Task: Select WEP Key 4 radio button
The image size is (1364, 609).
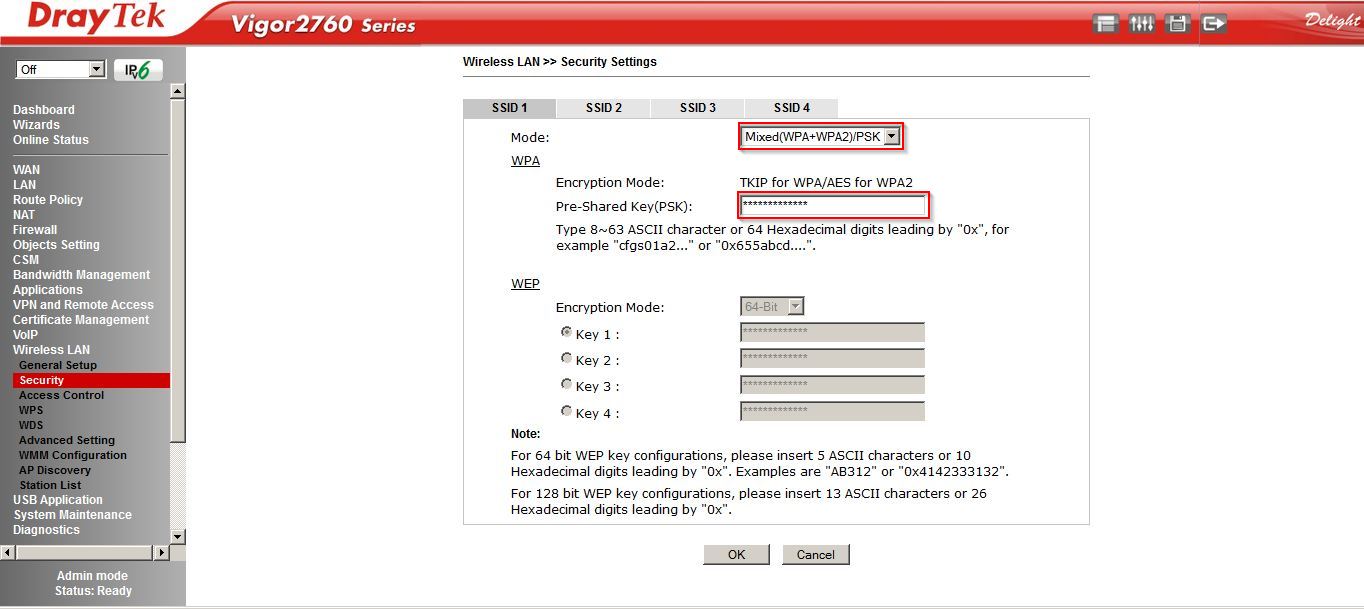Action: (567, 411)
